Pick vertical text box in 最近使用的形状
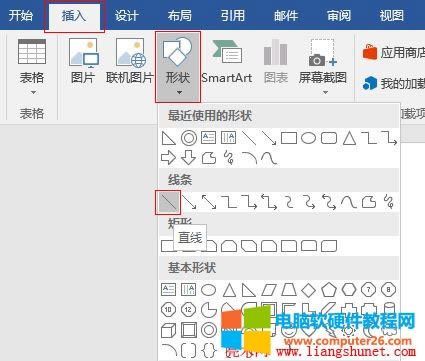This screenshot has width=425, height=361. pyautogui.click(x=229, y=138)
